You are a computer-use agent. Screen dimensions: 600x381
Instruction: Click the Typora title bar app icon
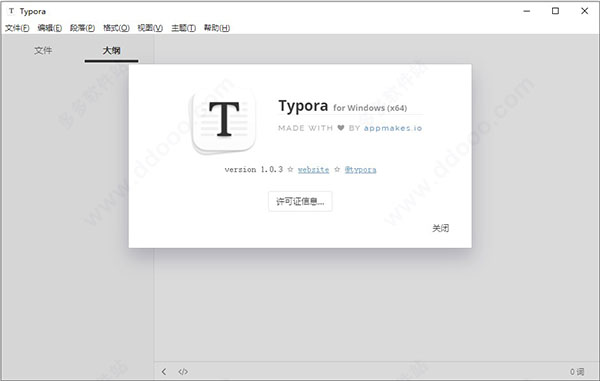tap(11, 11)
